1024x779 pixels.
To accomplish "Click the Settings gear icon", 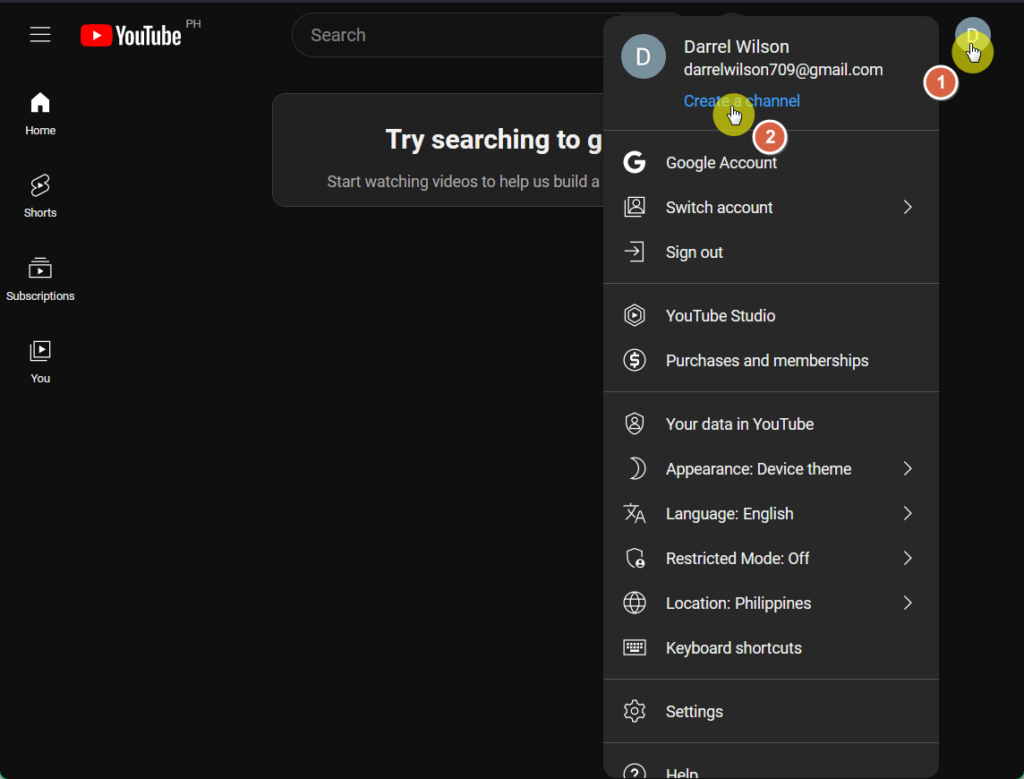I will coord(634,711).
